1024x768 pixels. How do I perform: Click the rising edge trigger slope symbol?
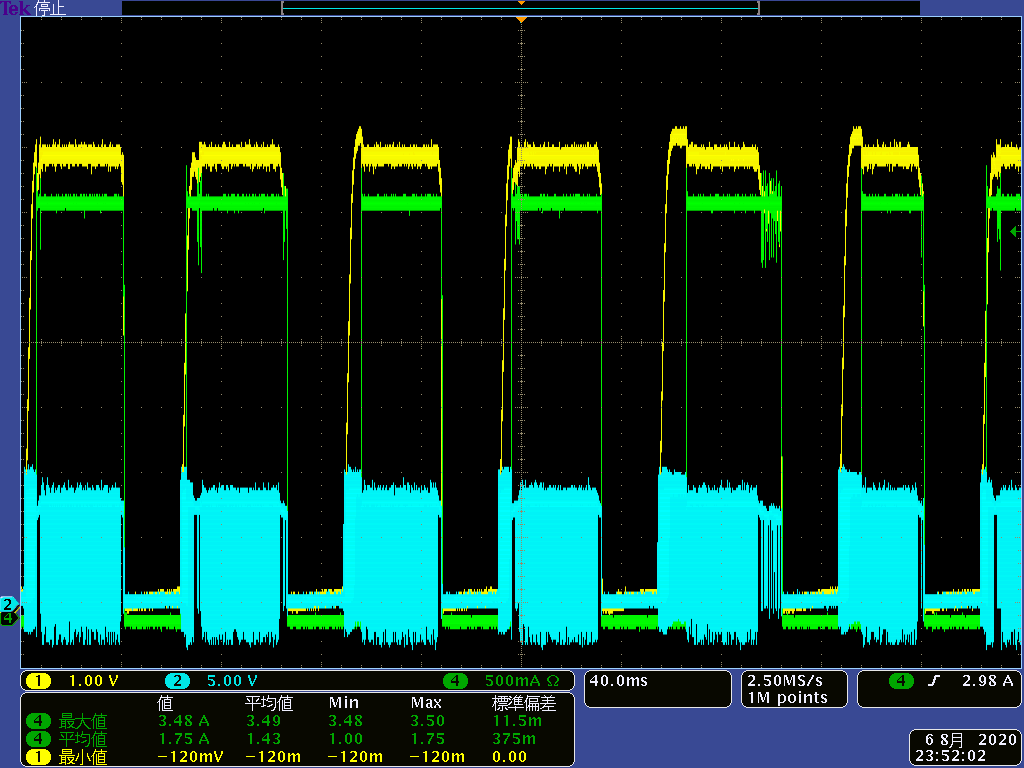[x=935, y=681]
